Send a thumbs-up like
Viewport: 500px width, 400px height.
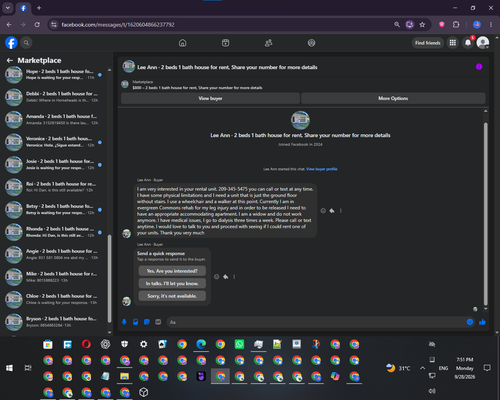[482, 322]
